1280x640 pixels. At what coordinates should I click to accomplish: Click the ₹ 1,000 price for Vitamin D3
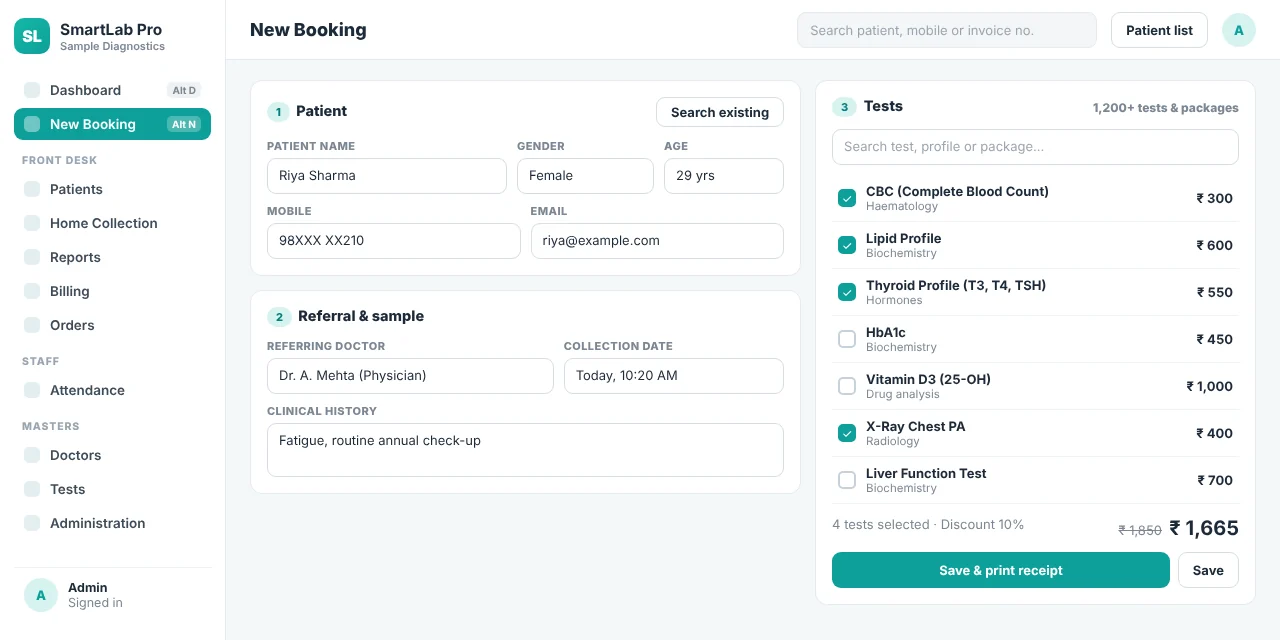(1210, 386)
